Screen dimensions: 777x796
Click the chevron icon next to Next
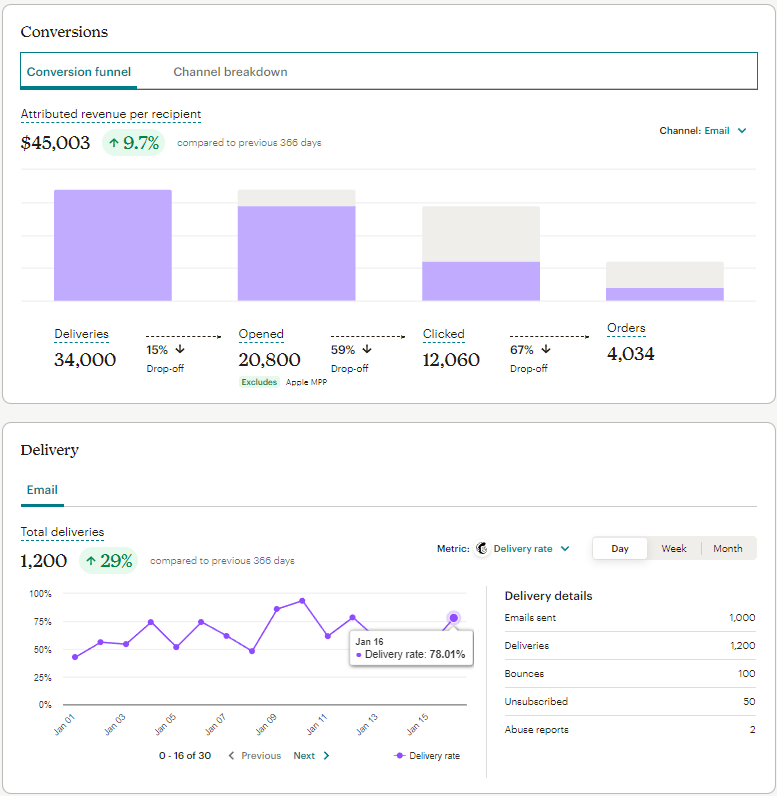click(326, 755)
